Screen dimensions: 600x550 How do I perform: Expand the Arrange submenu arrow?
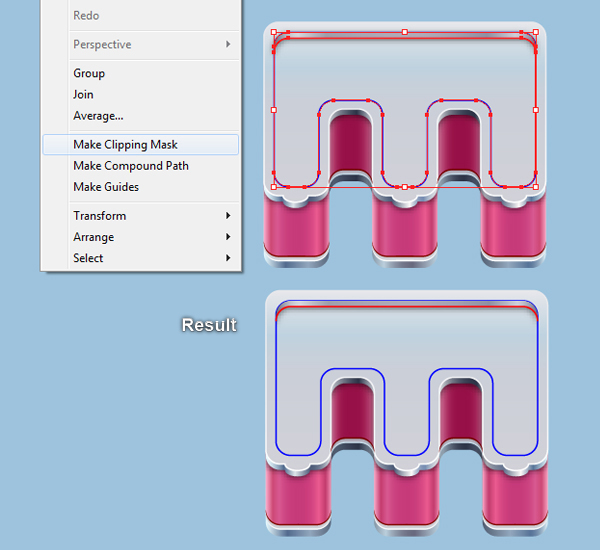pyautogui.click(x=228, y=237)
